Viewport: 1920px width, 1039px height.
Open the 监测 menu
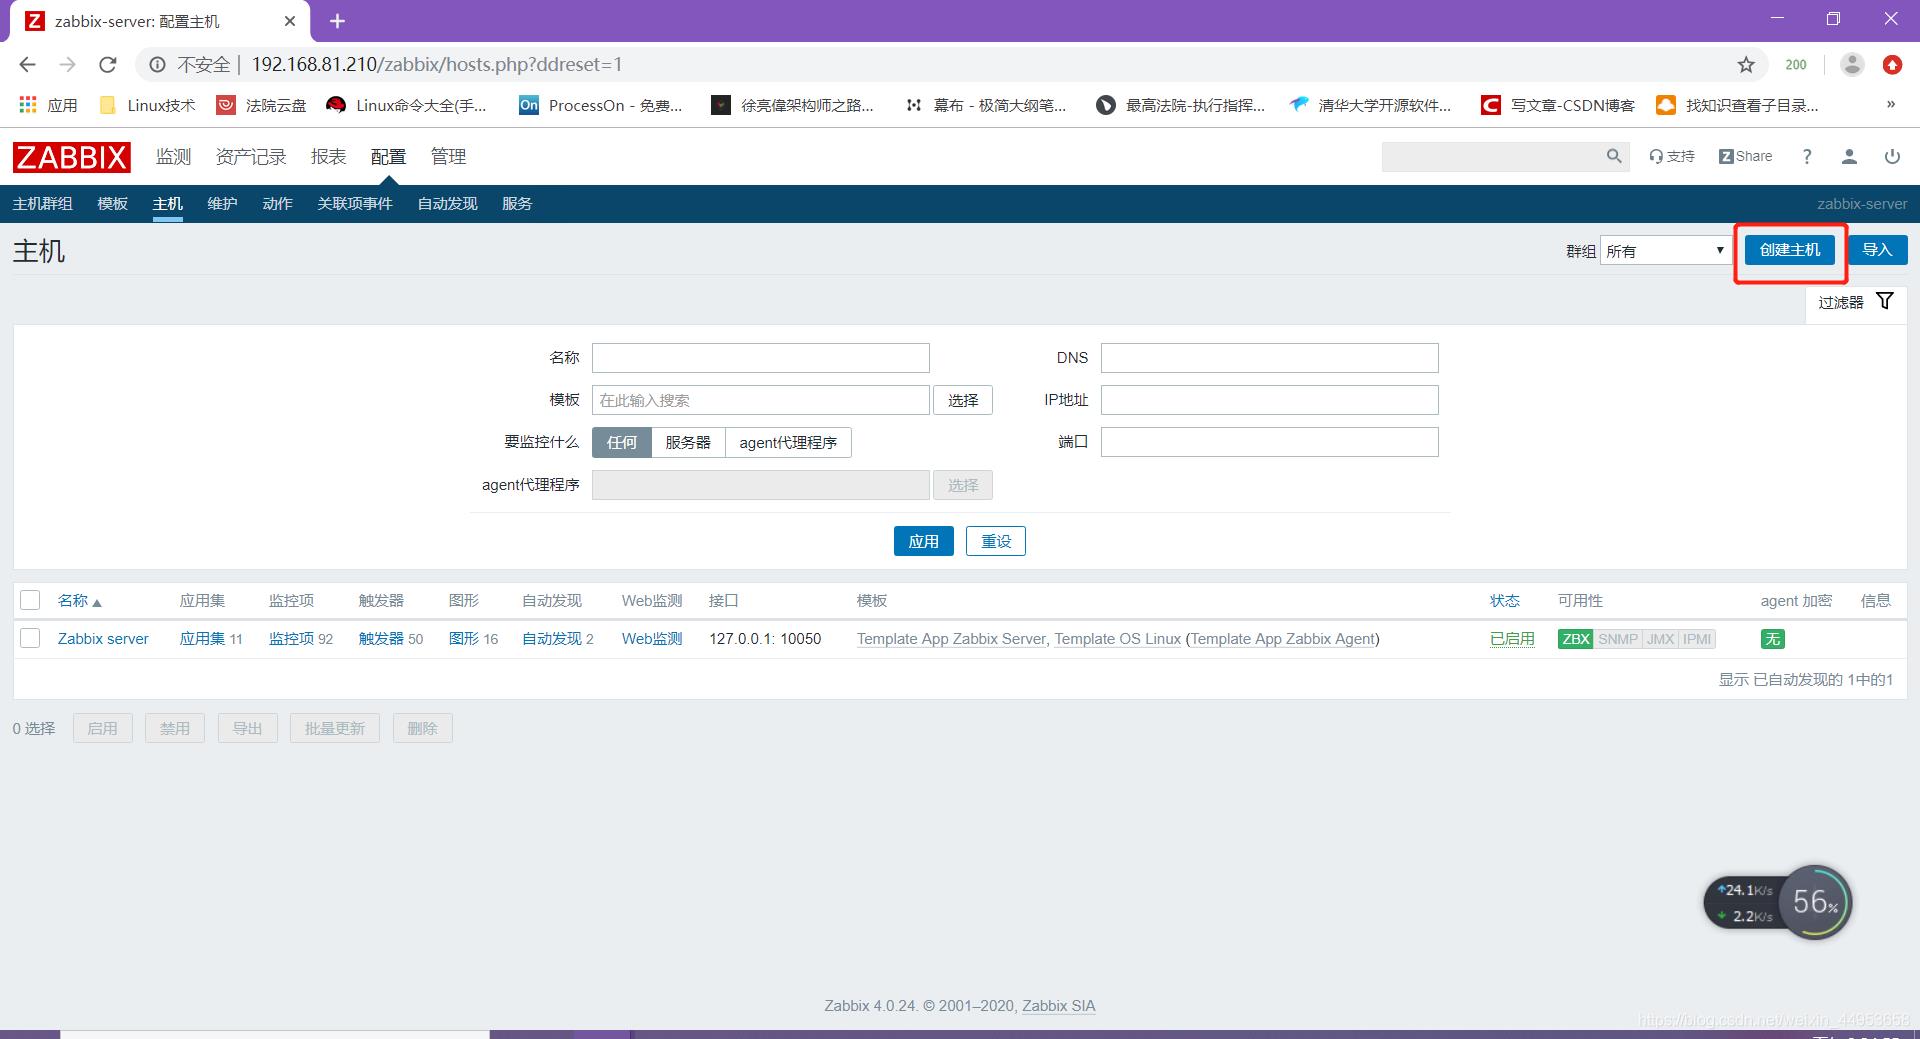click(173, 157)
